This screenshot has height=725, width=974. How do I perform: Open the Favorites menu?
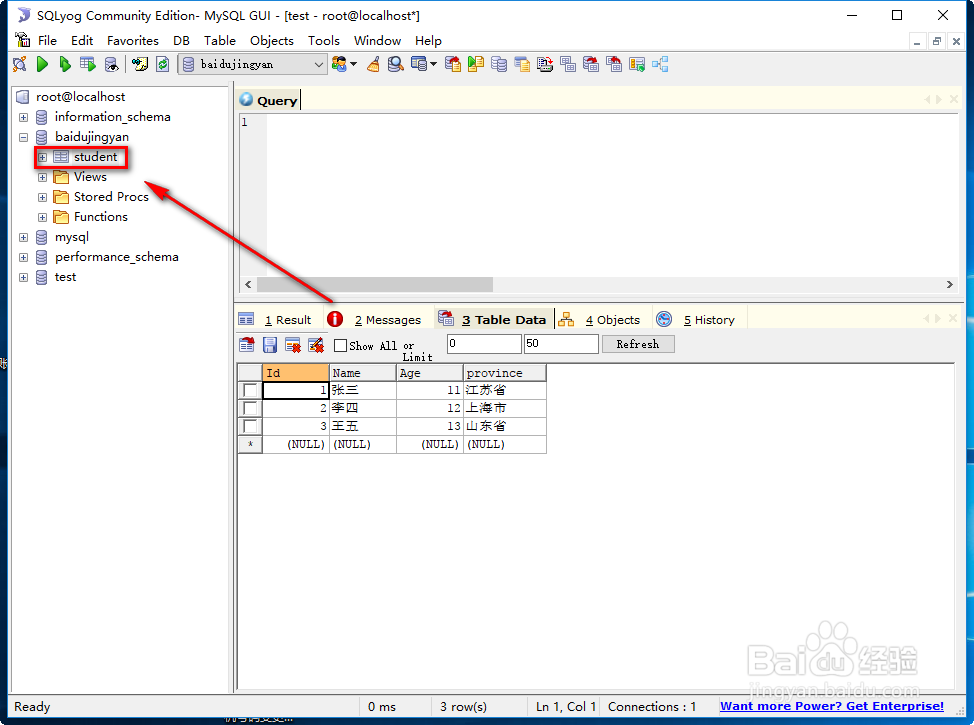click(x=133, y=40)
